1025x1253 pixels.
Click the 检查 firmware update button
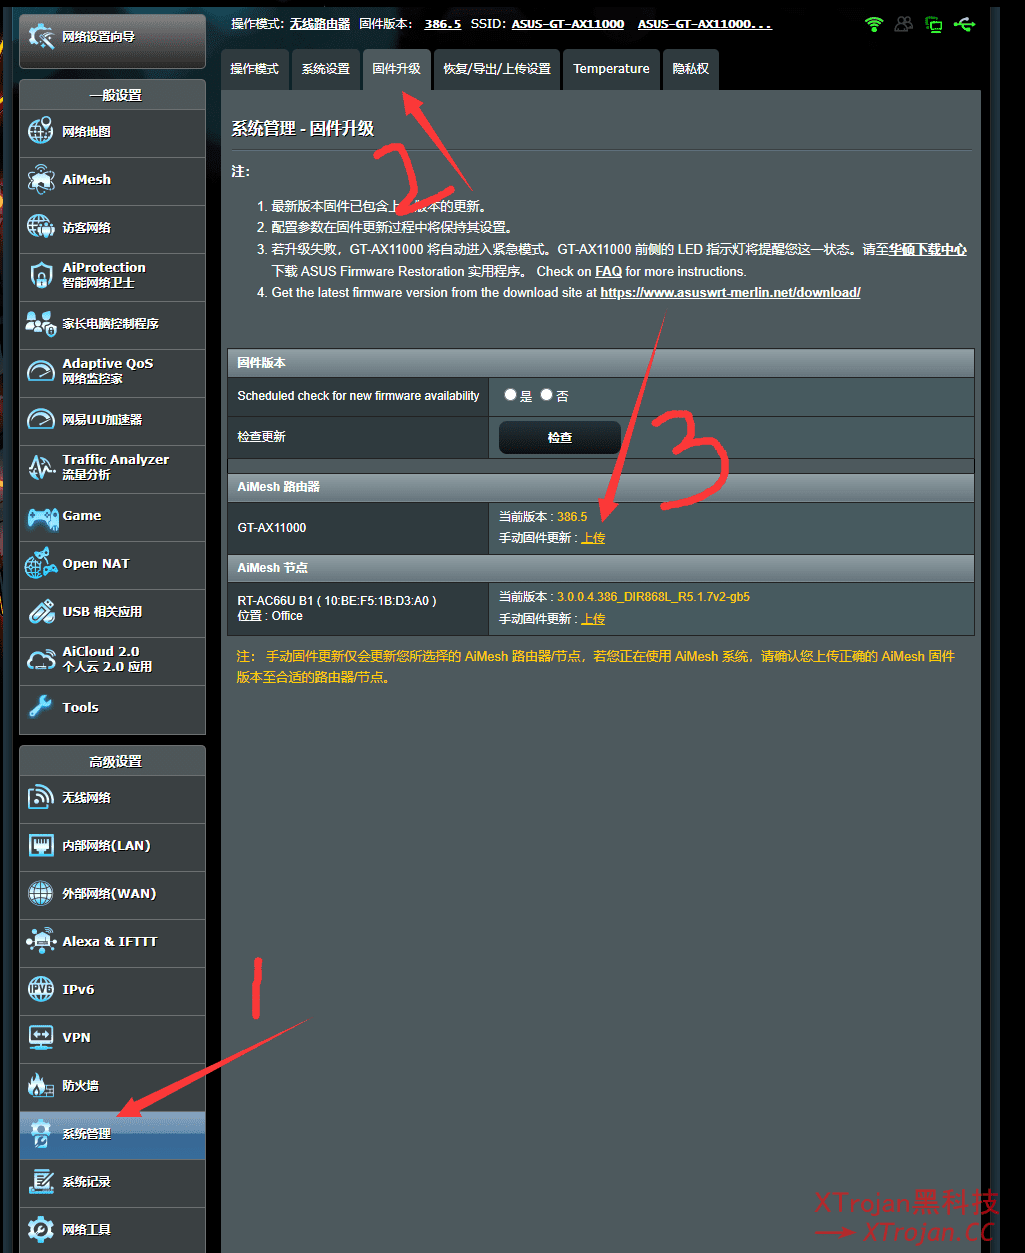(560, 437)
